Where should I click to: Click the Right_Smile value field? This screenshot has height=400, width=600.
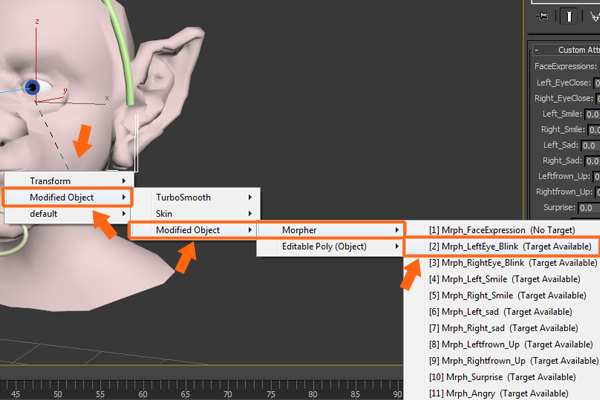594,130
